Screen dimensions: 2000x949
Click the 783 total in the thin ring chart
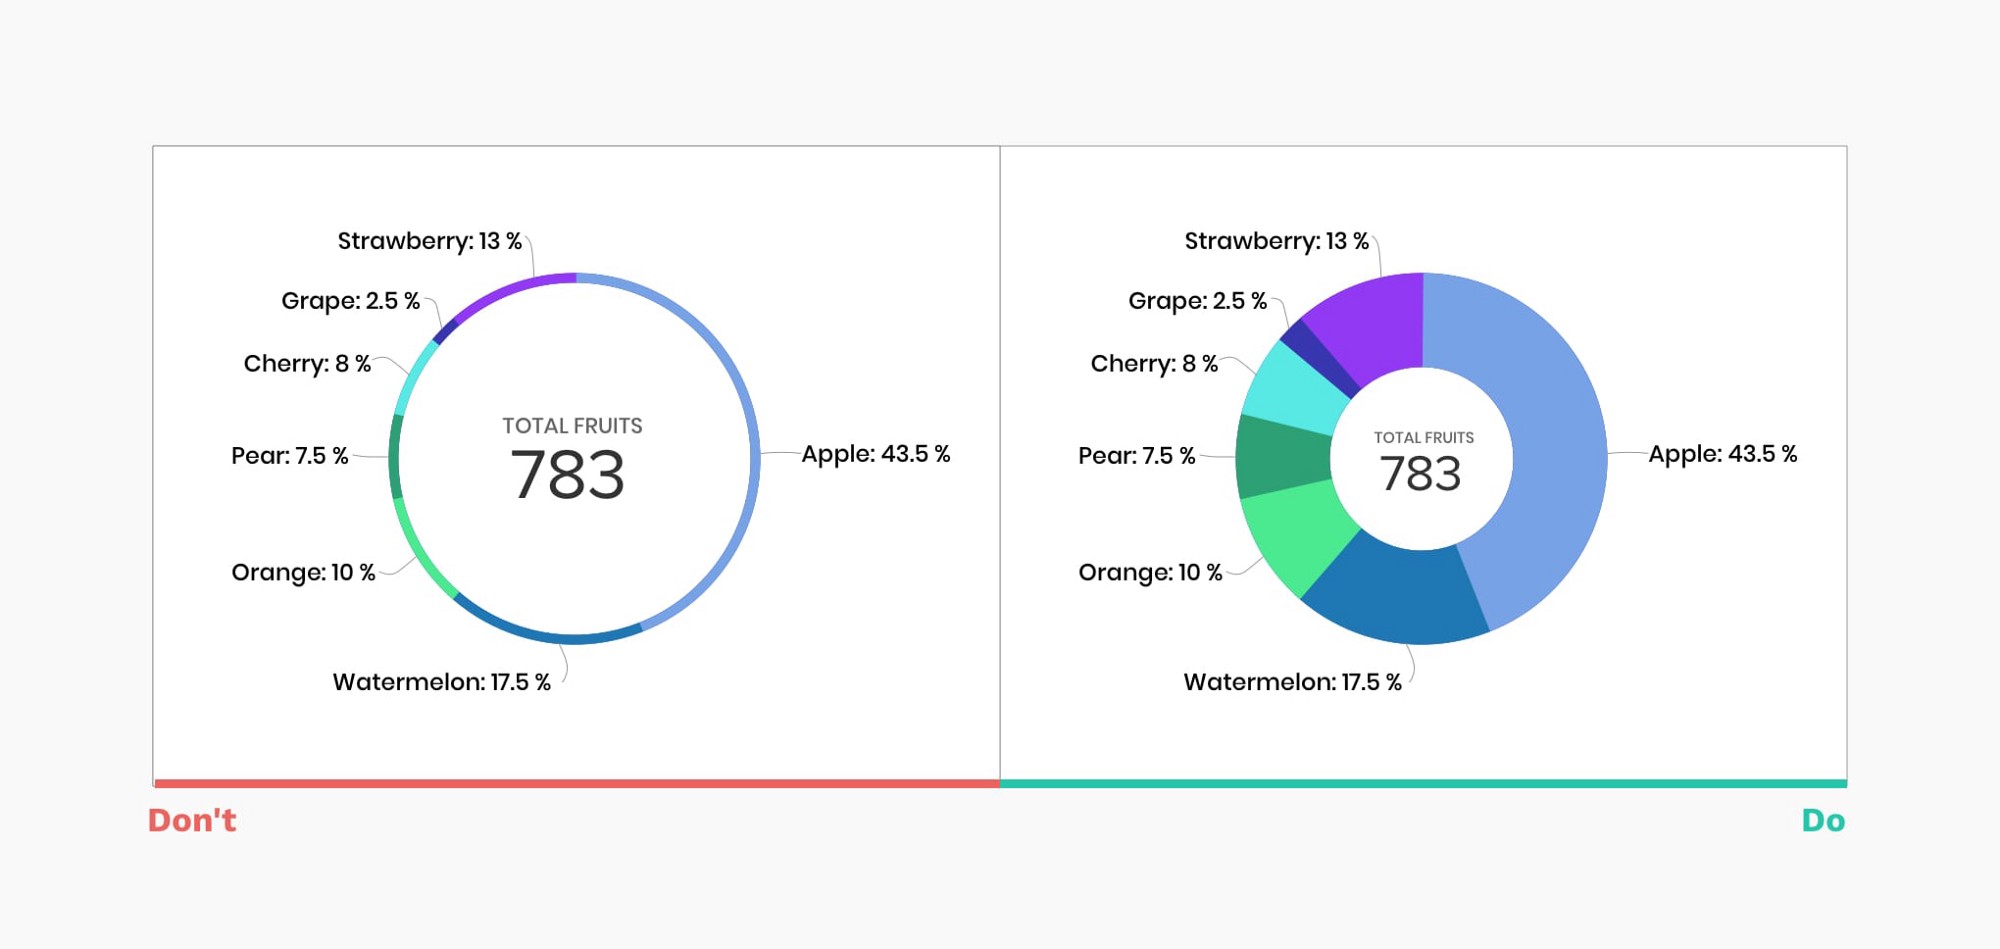coord(568,475)
